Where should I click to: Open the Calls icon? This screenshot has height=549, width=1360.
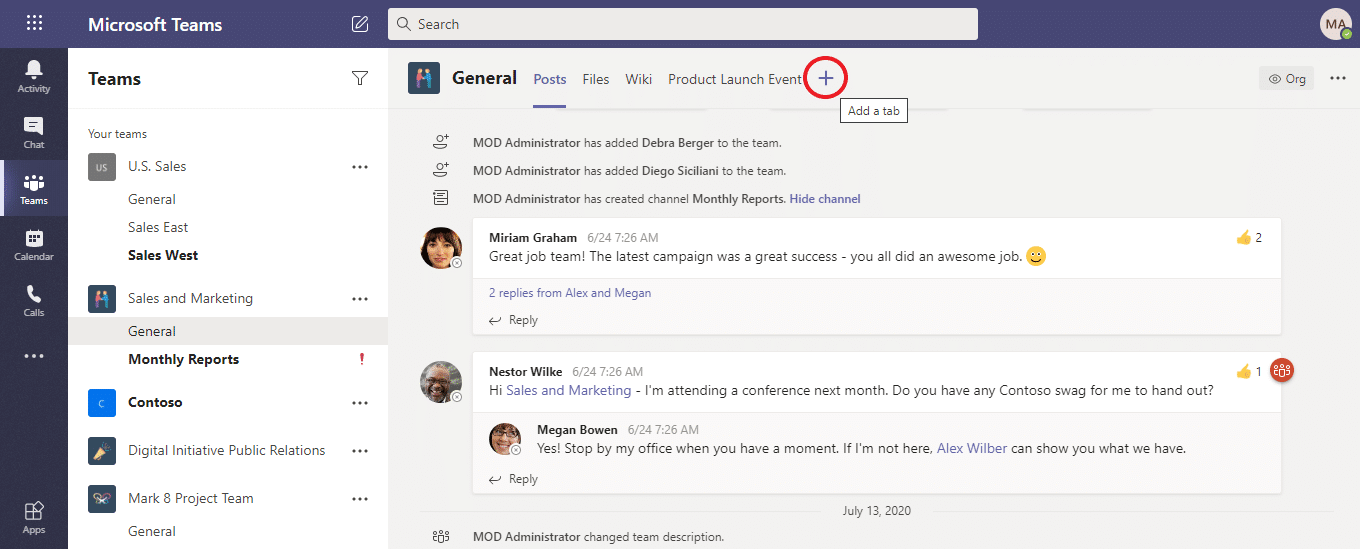click(x=34, y=300)
